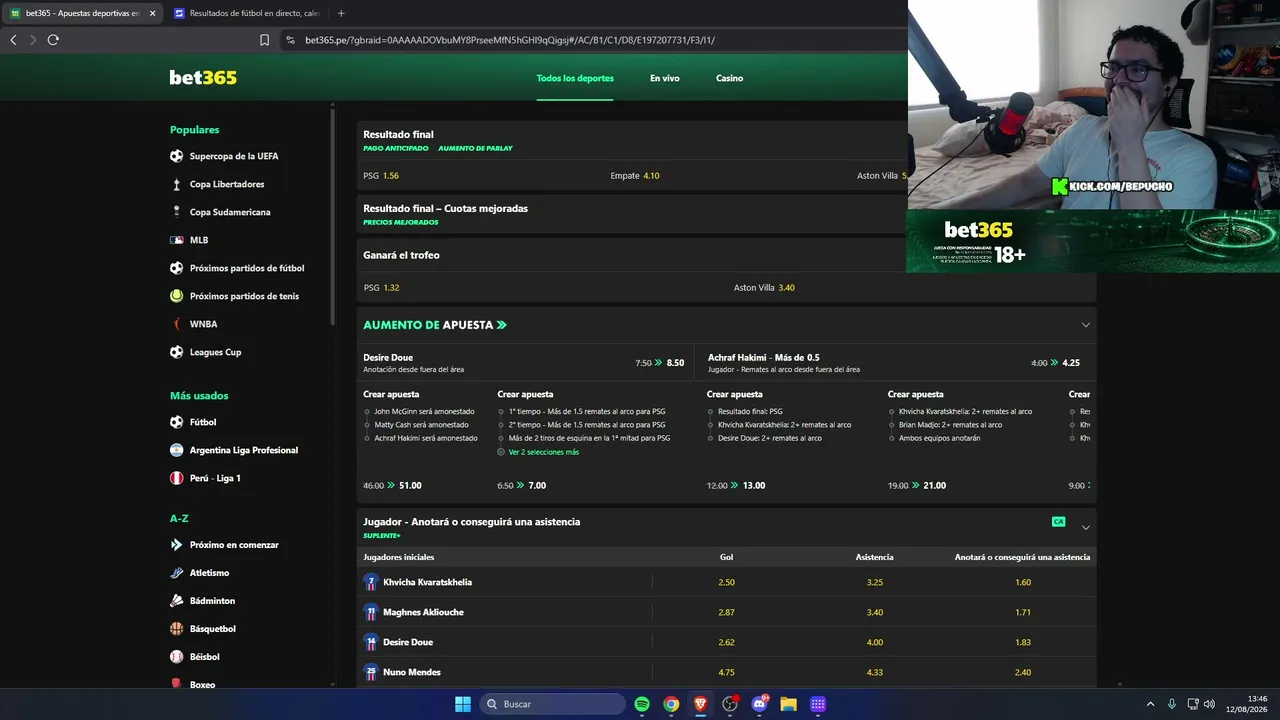Click the tennis ball icon for Próximos partidos de tenis
This screenshot has width=1280, height=720.
pyautogui.click(x=176, y=296)
